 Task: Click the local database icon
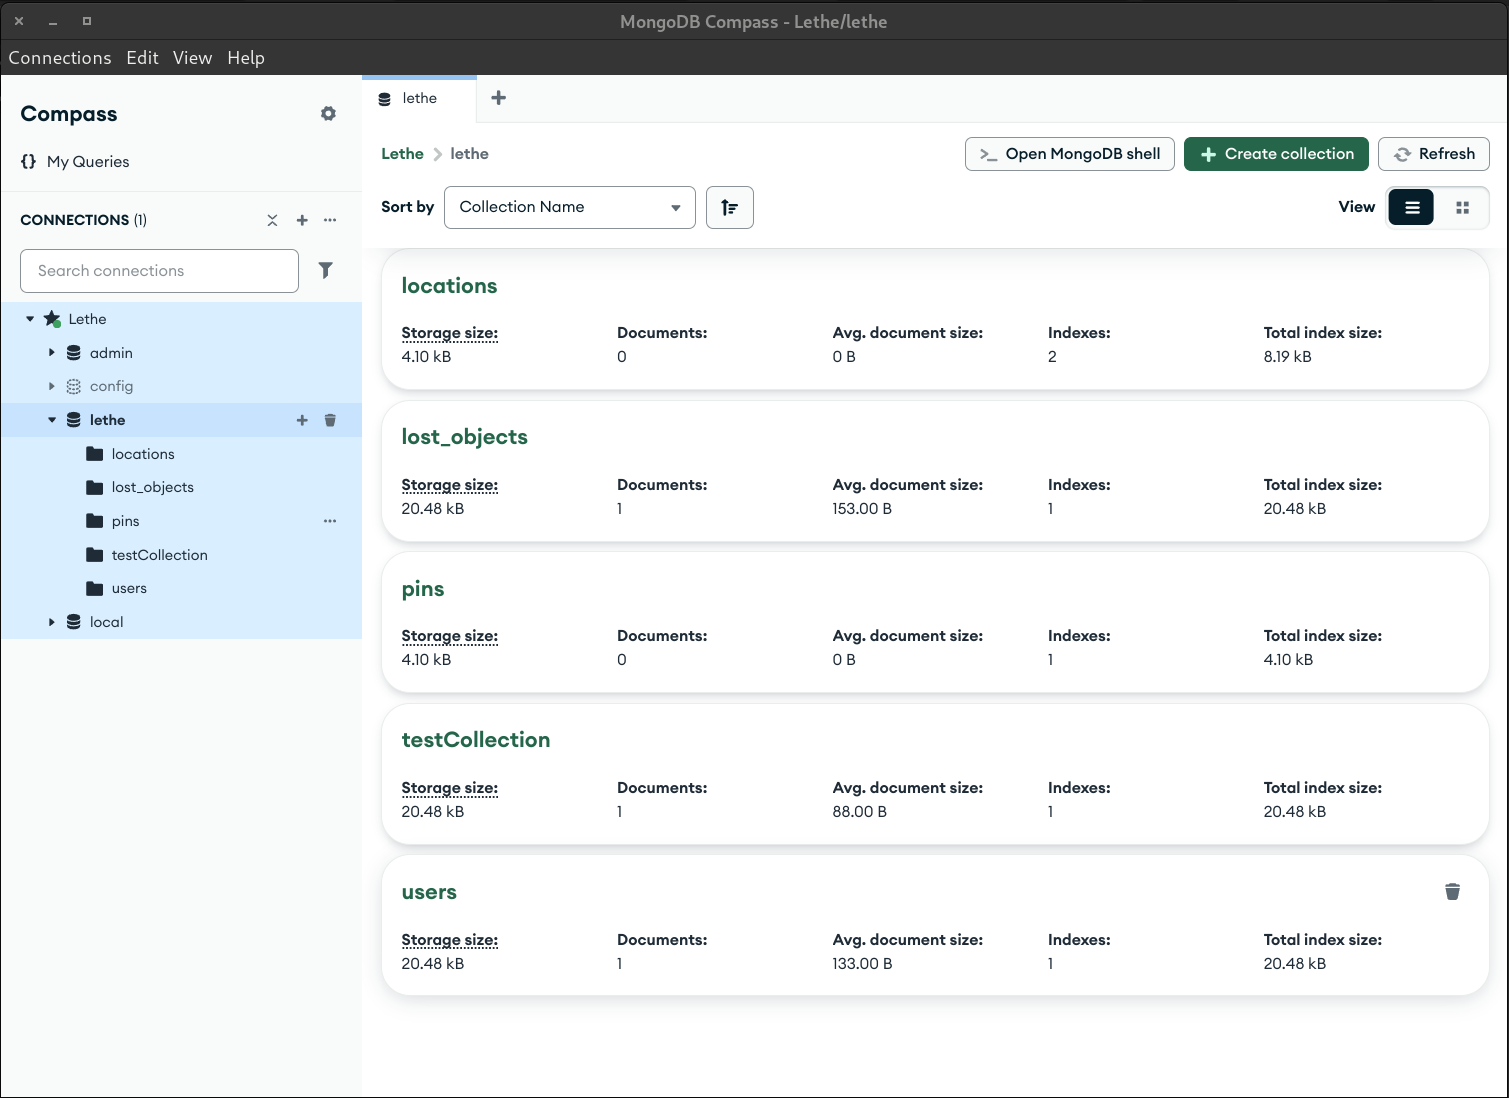point(74,622)
